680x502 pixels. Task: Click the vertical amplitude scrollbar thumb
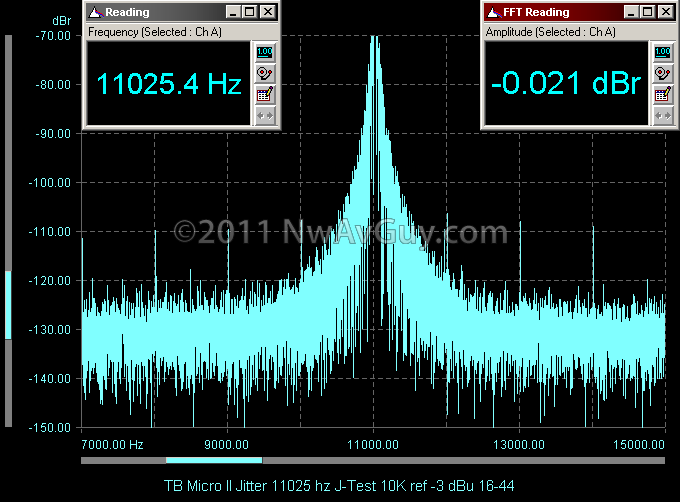coord(9,304)
